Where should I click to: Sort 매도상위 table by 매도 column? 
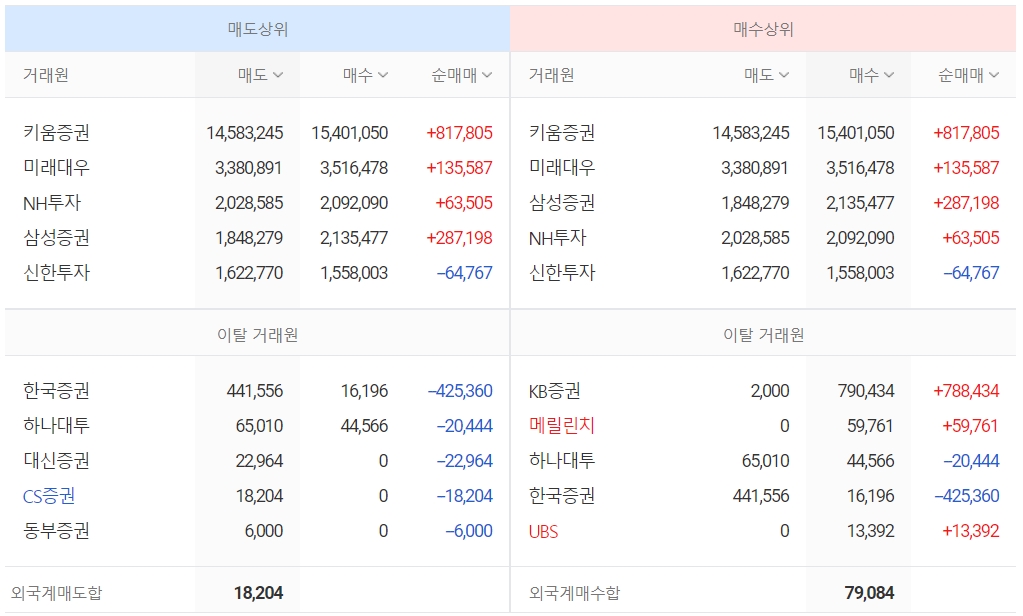click(x=260, y=75)
